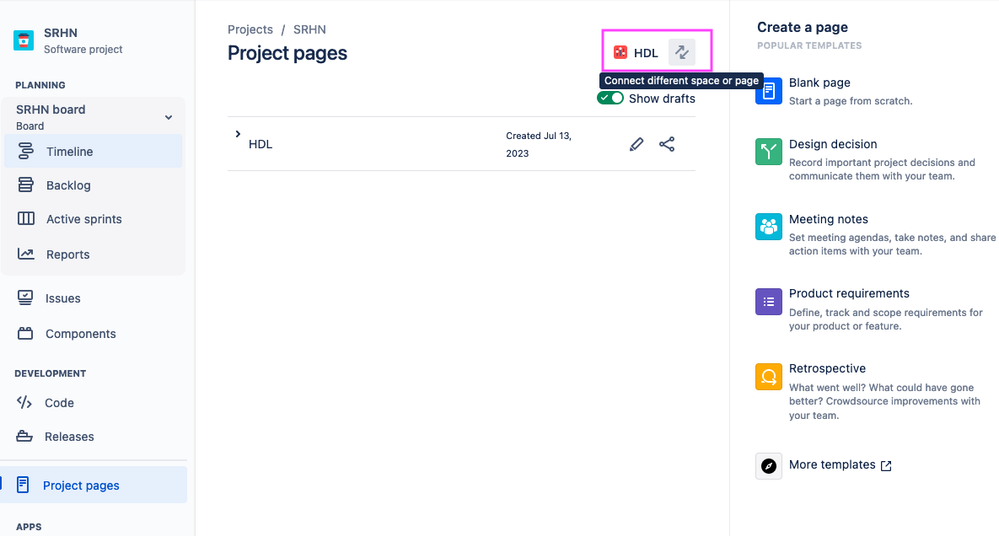Open the Timeline view

pos(93,152)
